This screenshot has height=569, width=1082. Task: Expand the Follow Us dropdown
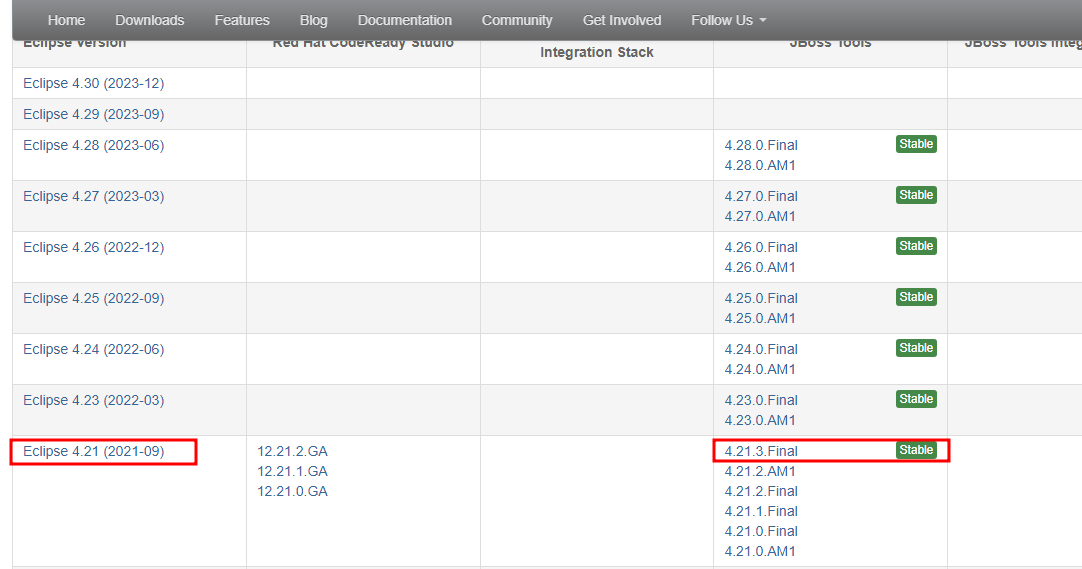coord(729,21)
